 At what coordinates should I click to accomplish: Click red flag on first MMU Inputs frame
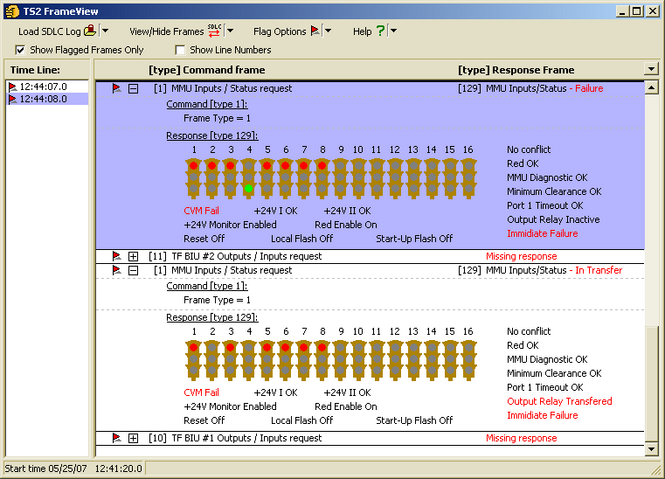tap(116, 89)
